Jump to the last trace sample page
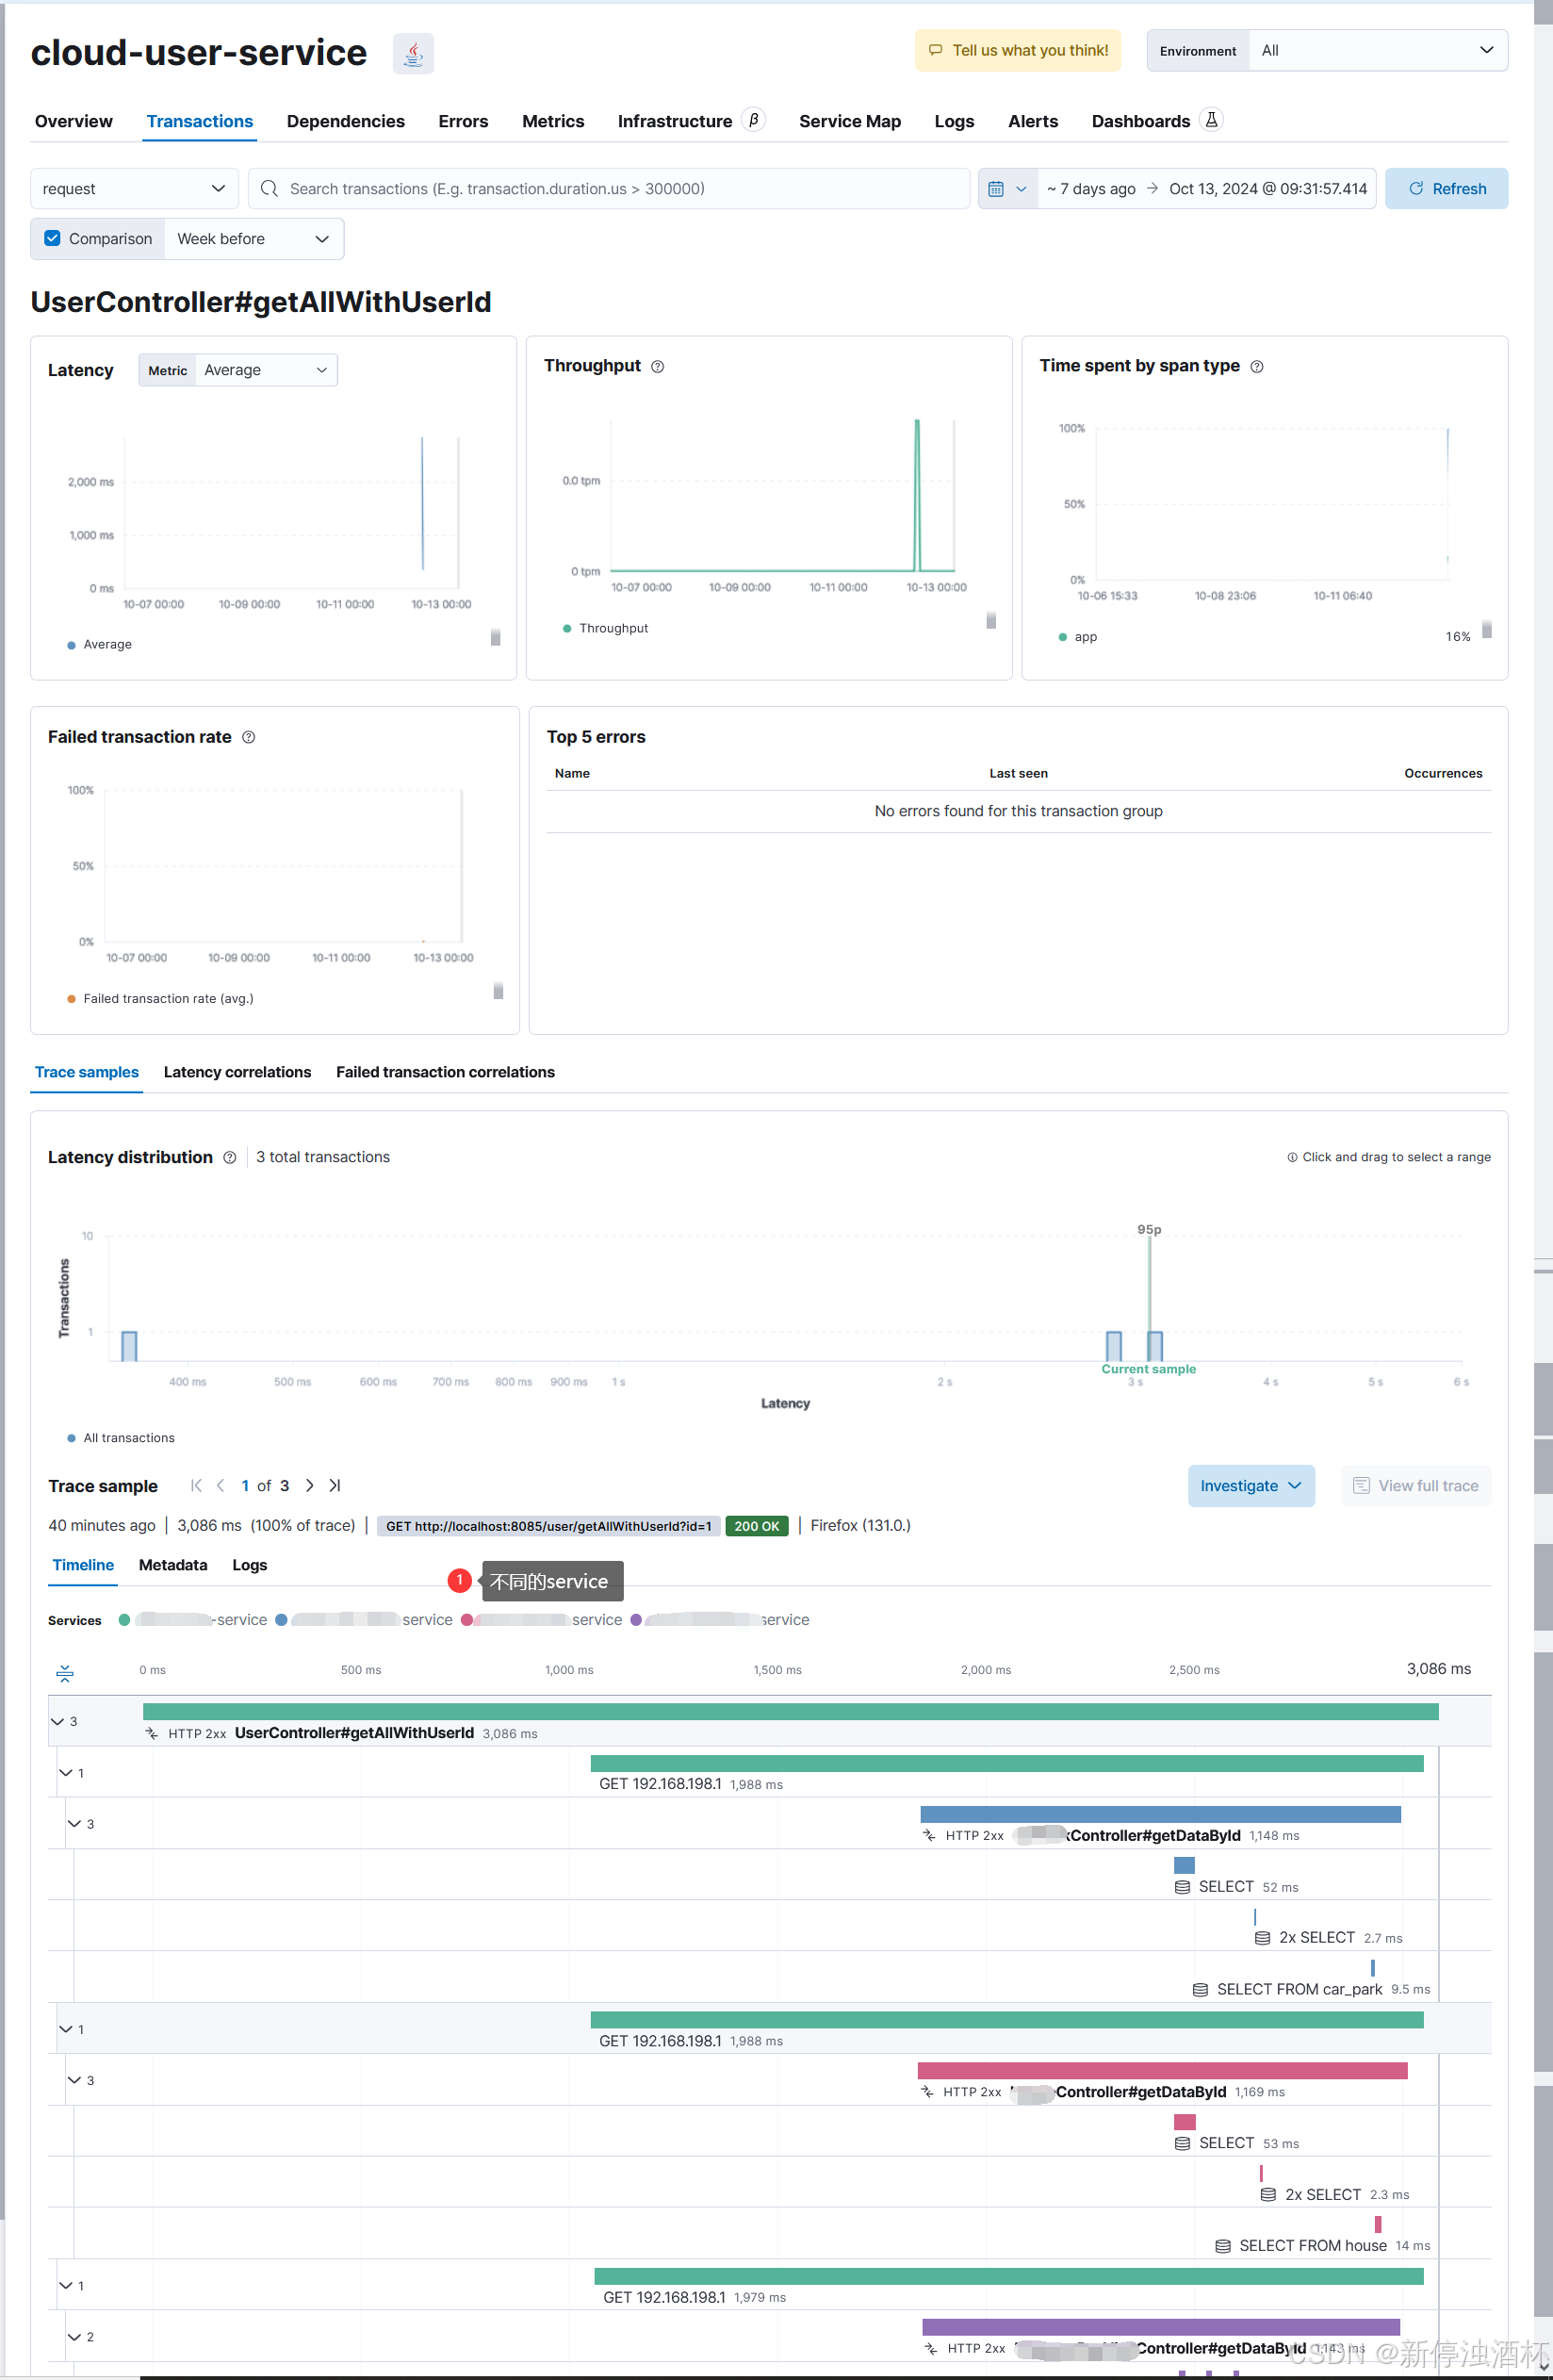The height and width of the screenshot is (2380, 1553). click(x=335, y=1486)
